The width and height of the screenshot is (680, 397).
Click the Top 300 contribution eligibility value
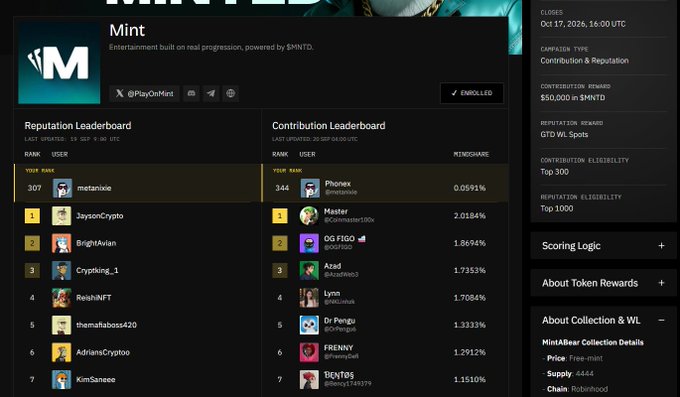pyautogui.click(x=554, y=172)
